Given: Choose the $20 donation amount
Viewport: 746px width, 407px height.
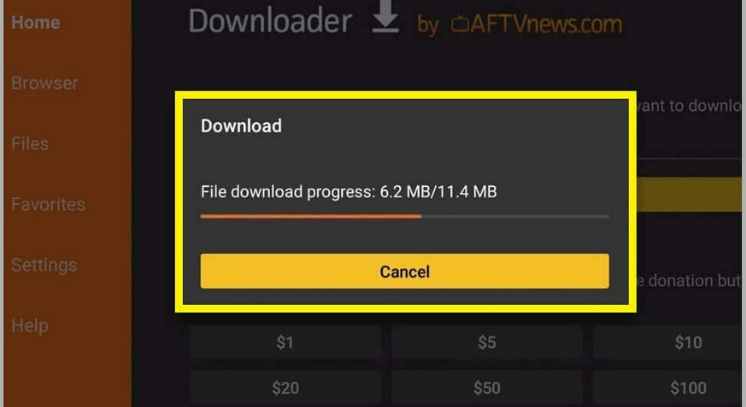Looking at the screenshot, I should tap(285, 388).
